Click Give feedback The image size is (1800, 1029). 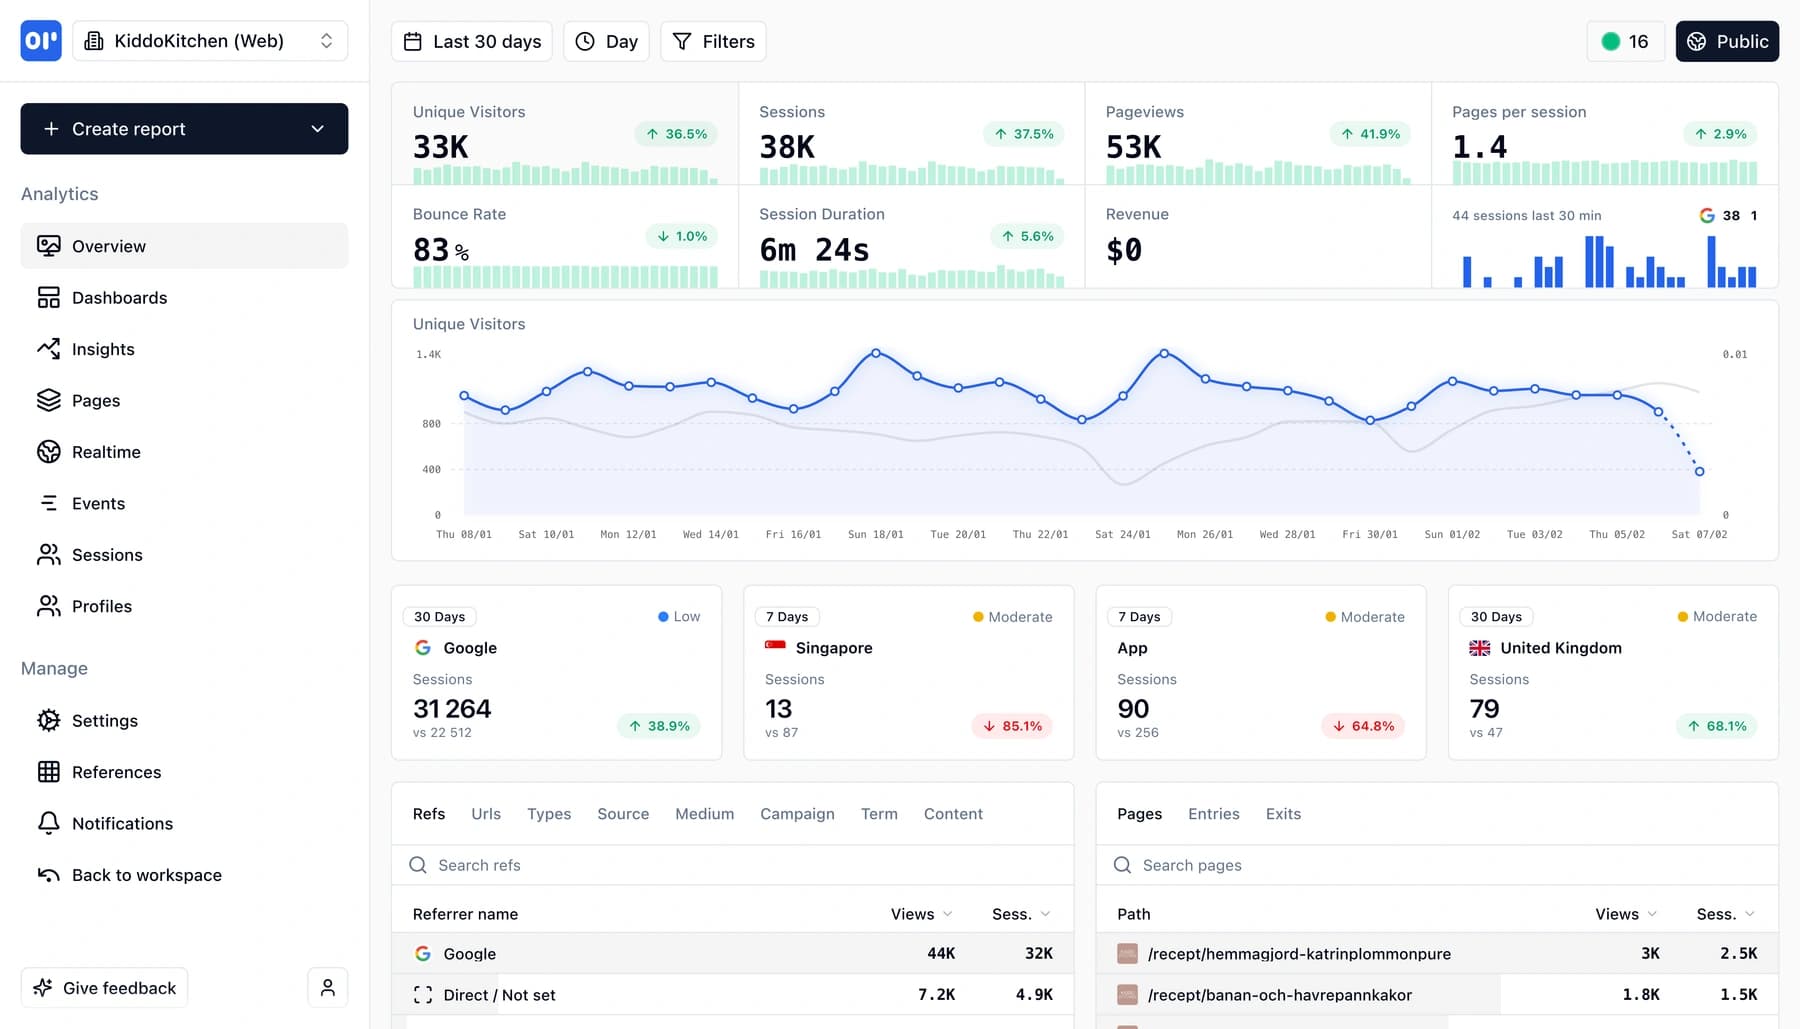[x=104, y=987]
